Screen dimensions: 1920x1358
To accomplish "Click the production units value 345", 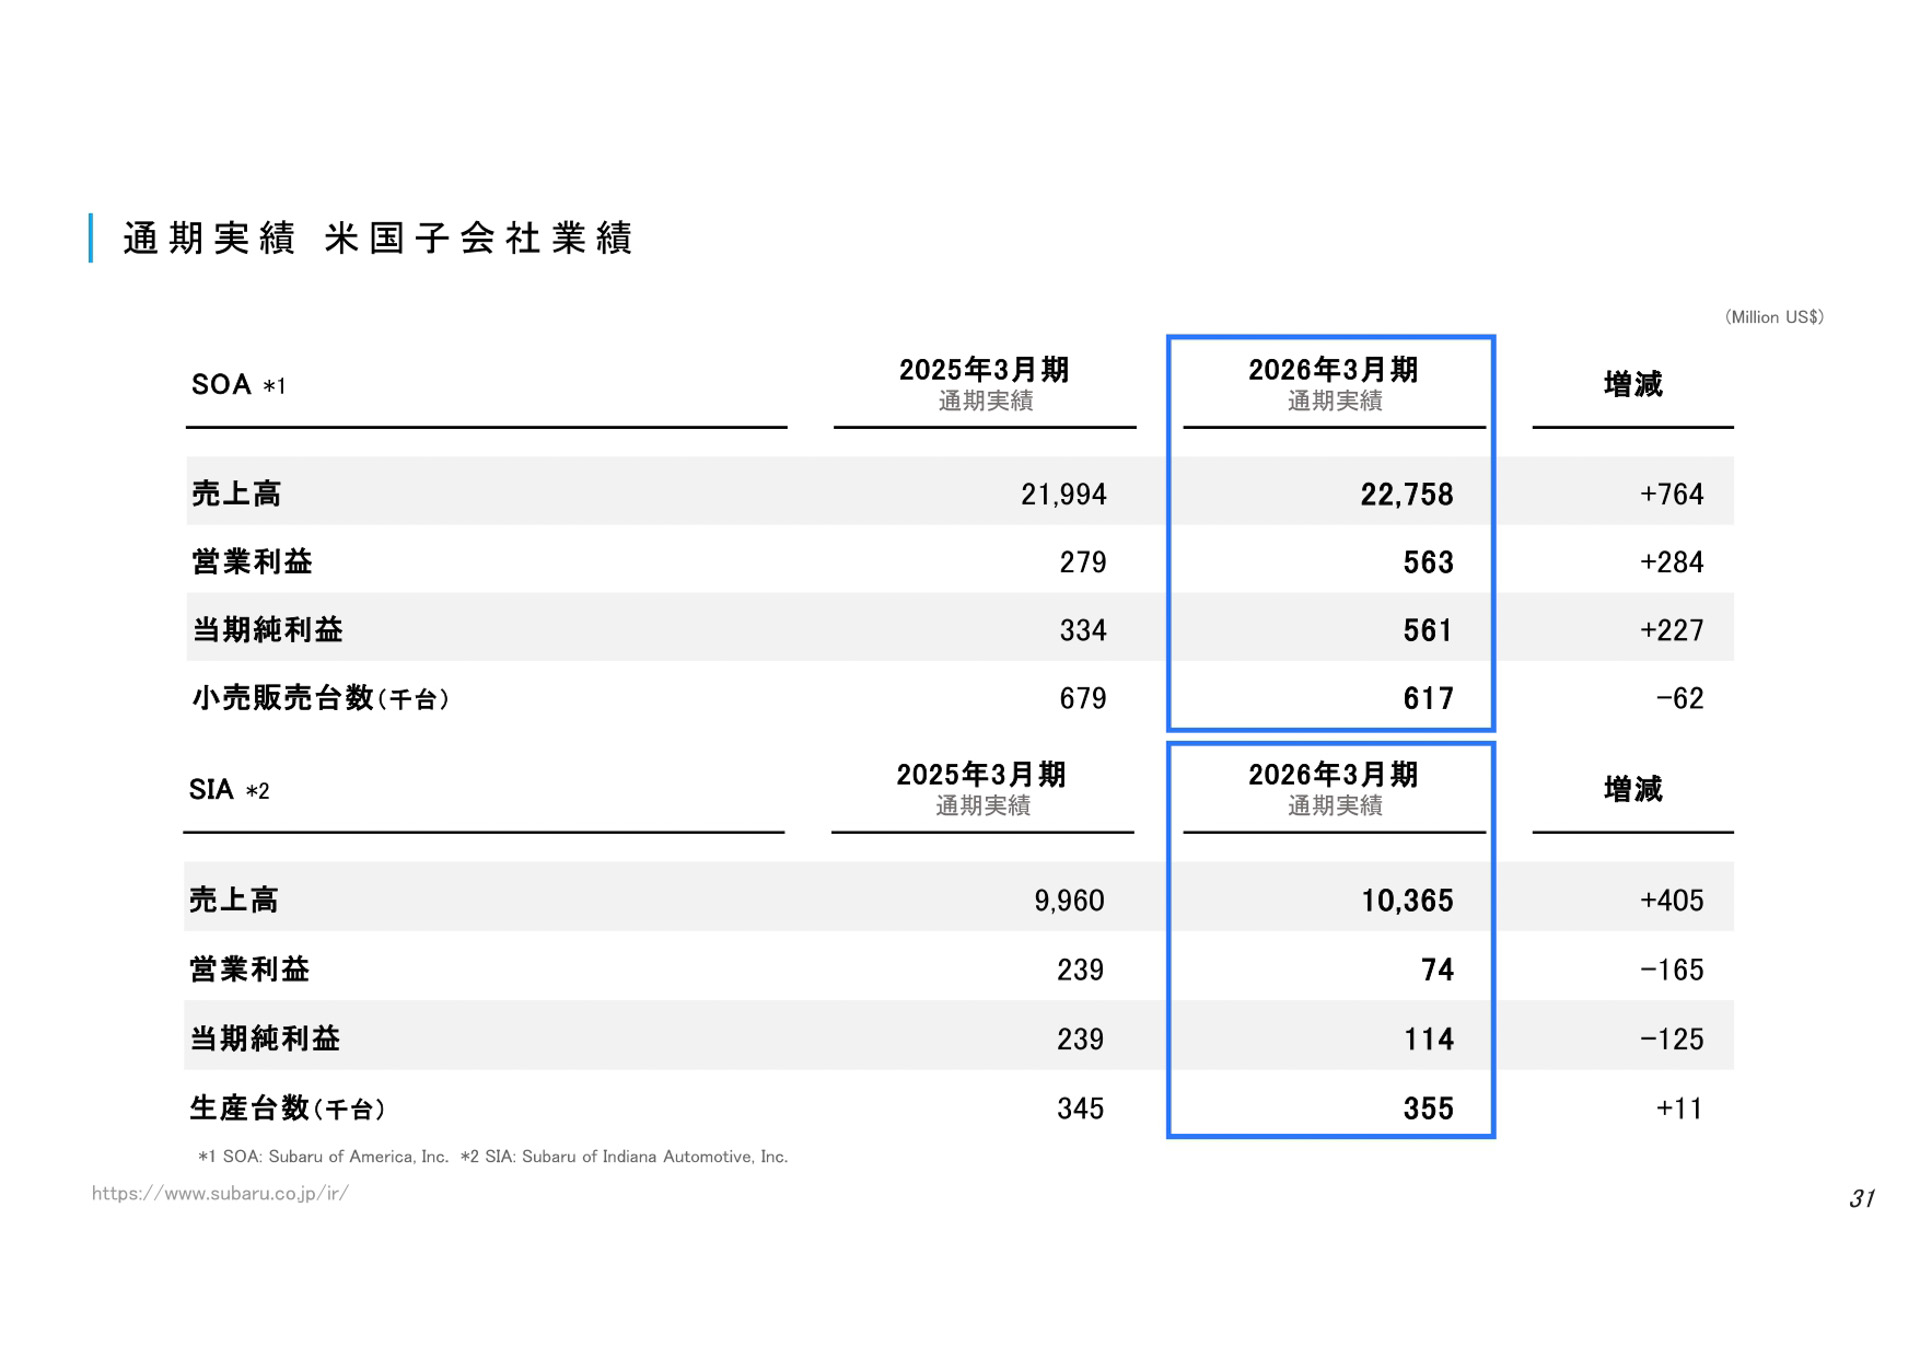I will coord(1081,1108).
